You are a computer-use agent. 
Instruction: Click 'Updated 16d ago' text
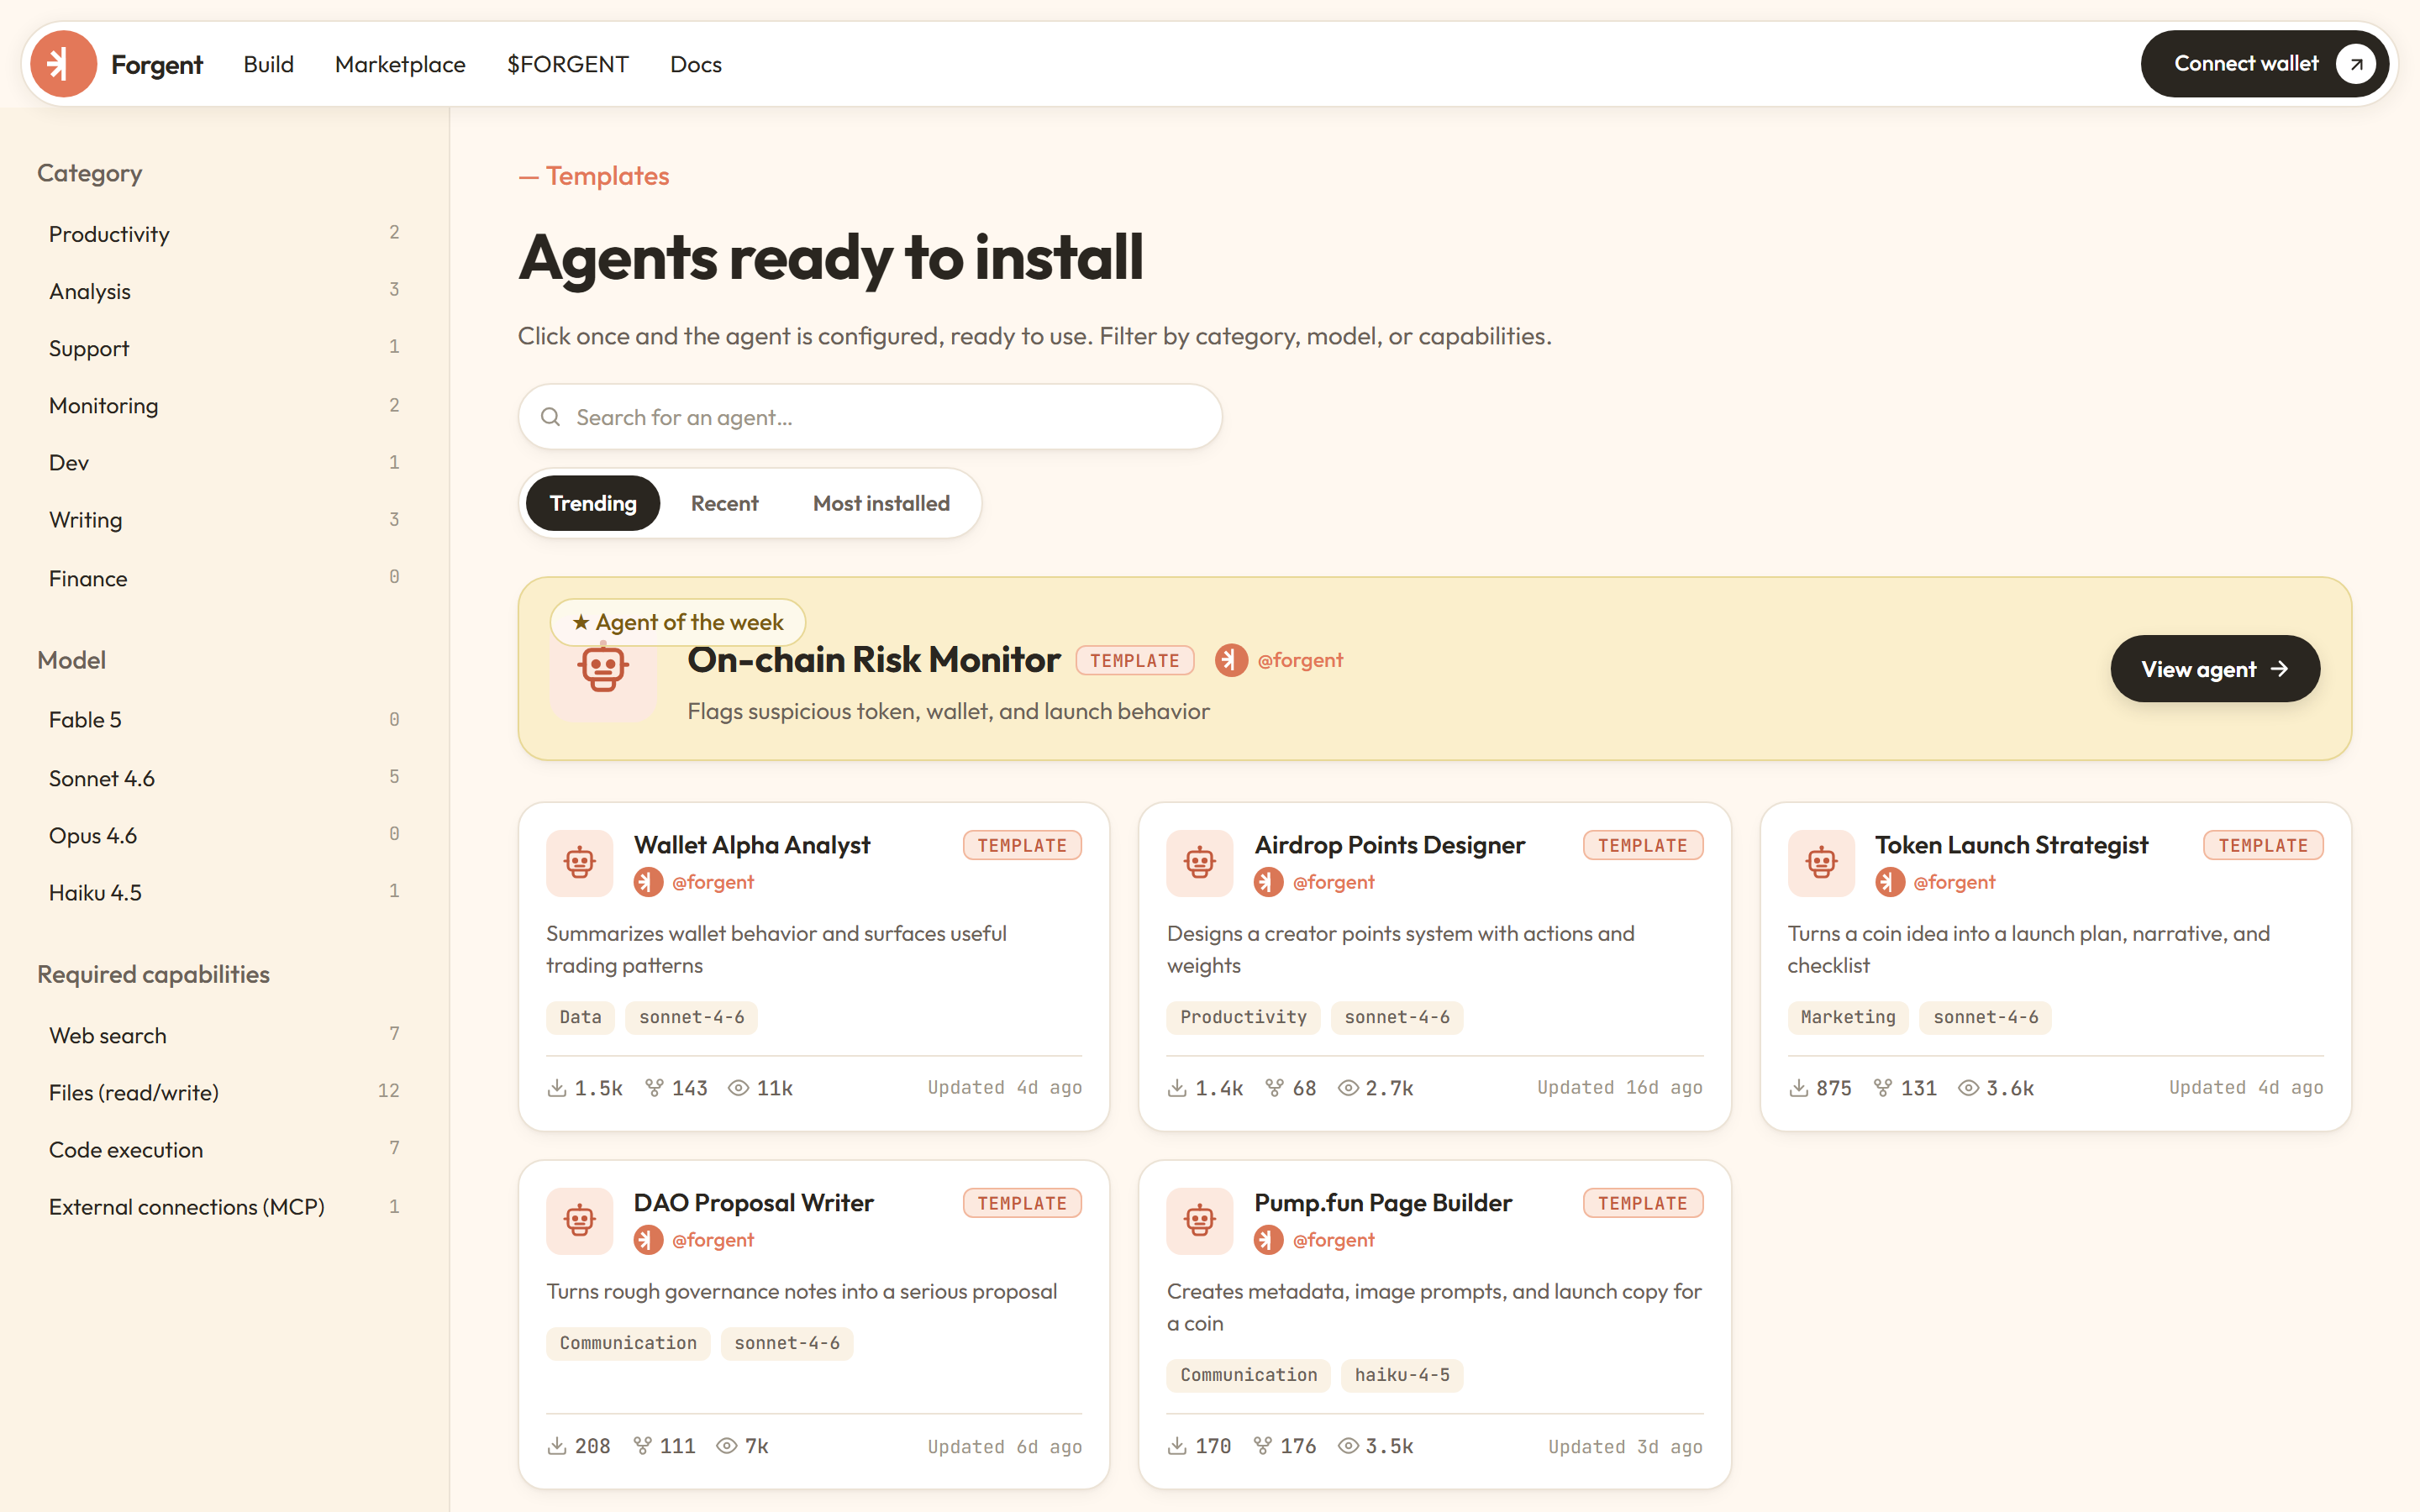pos(1620,1088)
